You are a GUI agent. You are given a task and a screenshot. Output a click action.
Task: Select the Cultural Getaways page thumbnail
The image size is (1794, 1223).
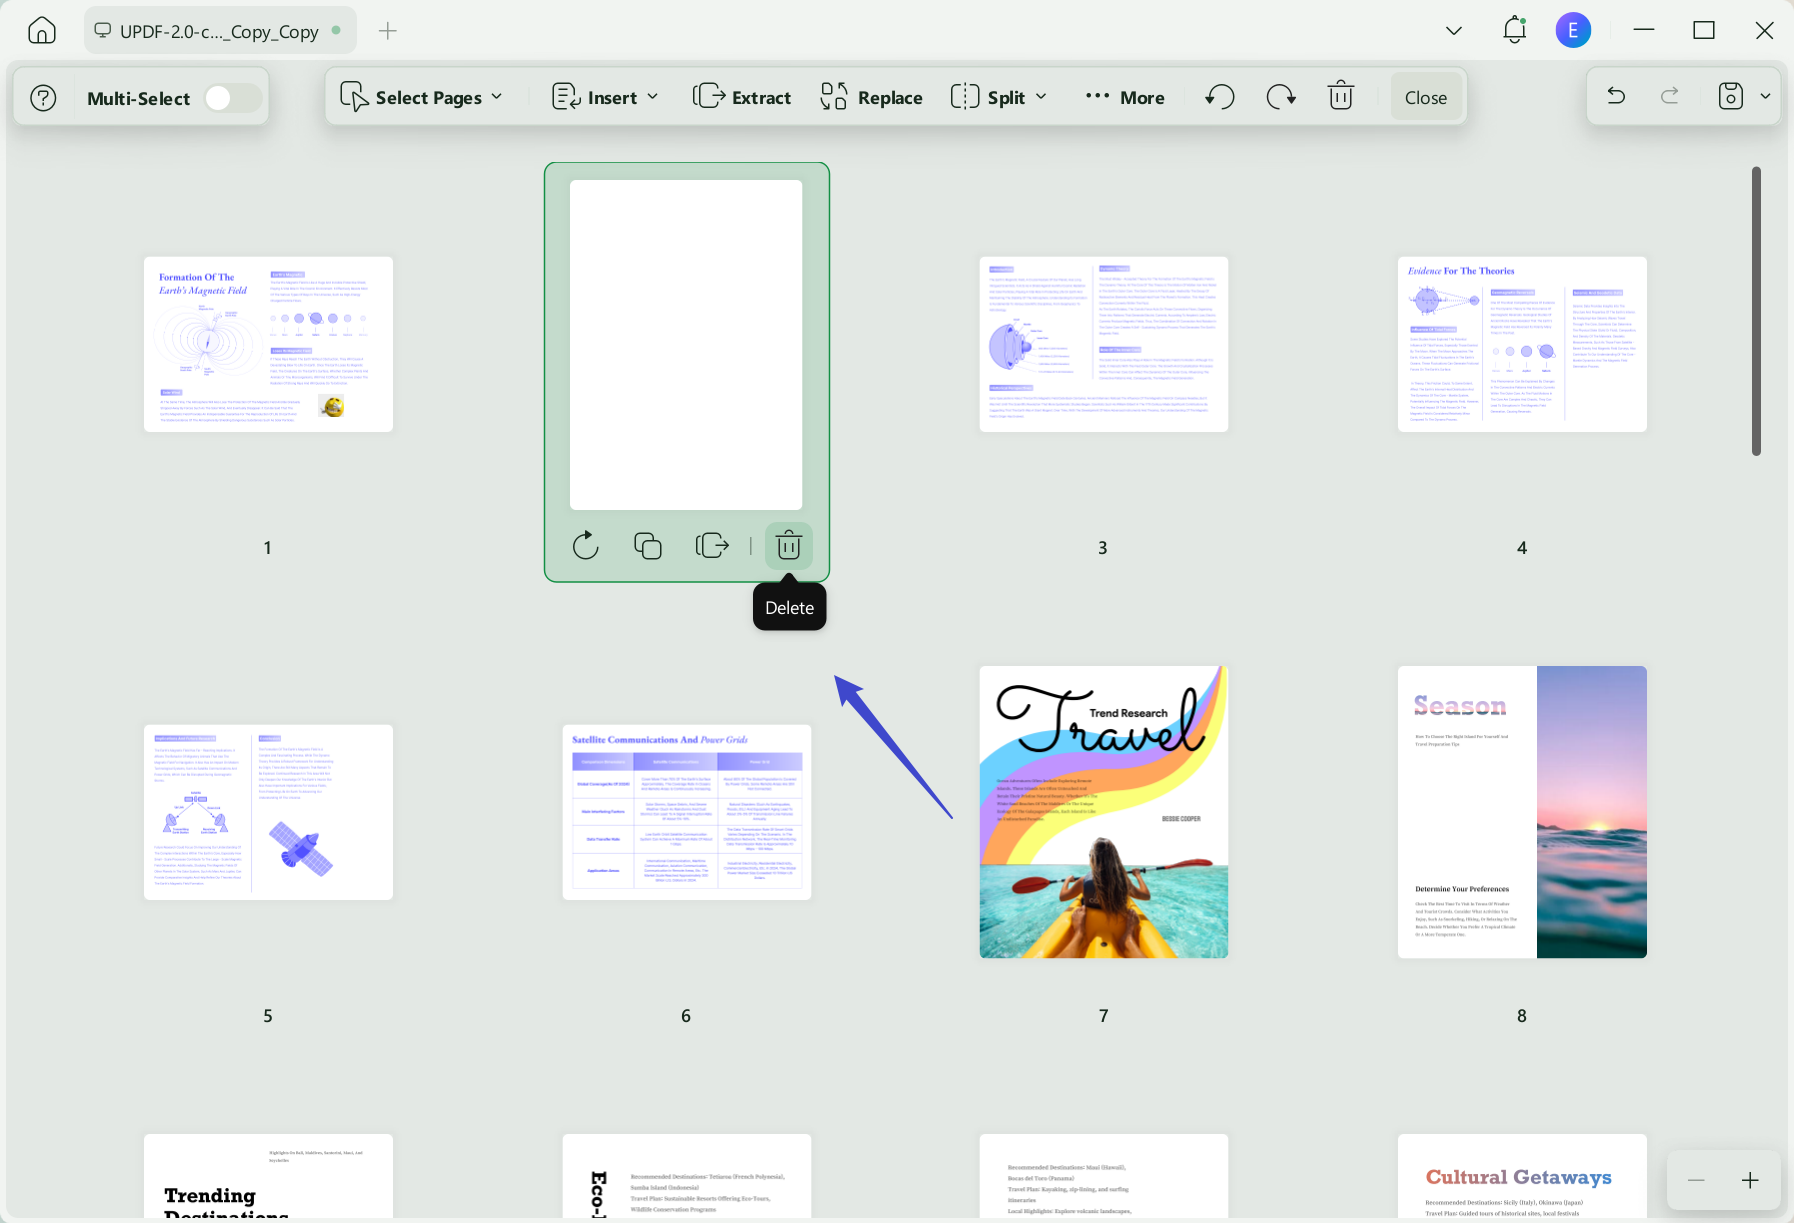[1522, 1176]
